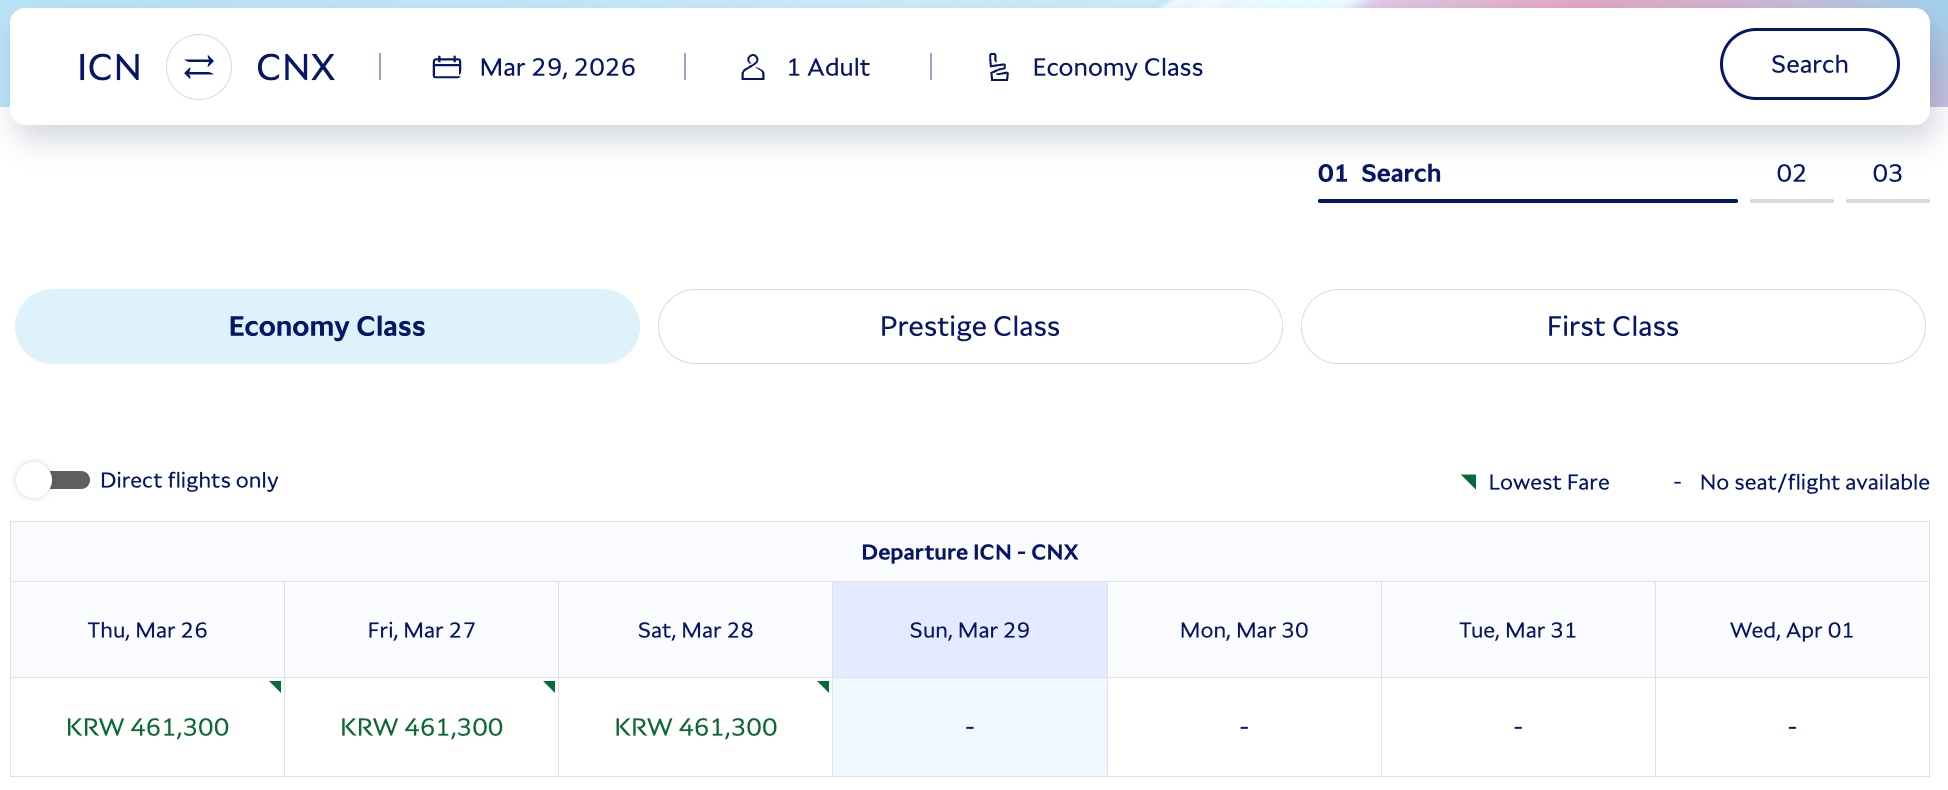
Task: Click step 02 in the progress indicator
Action: pyautogui.click(x=1791, y=173)
